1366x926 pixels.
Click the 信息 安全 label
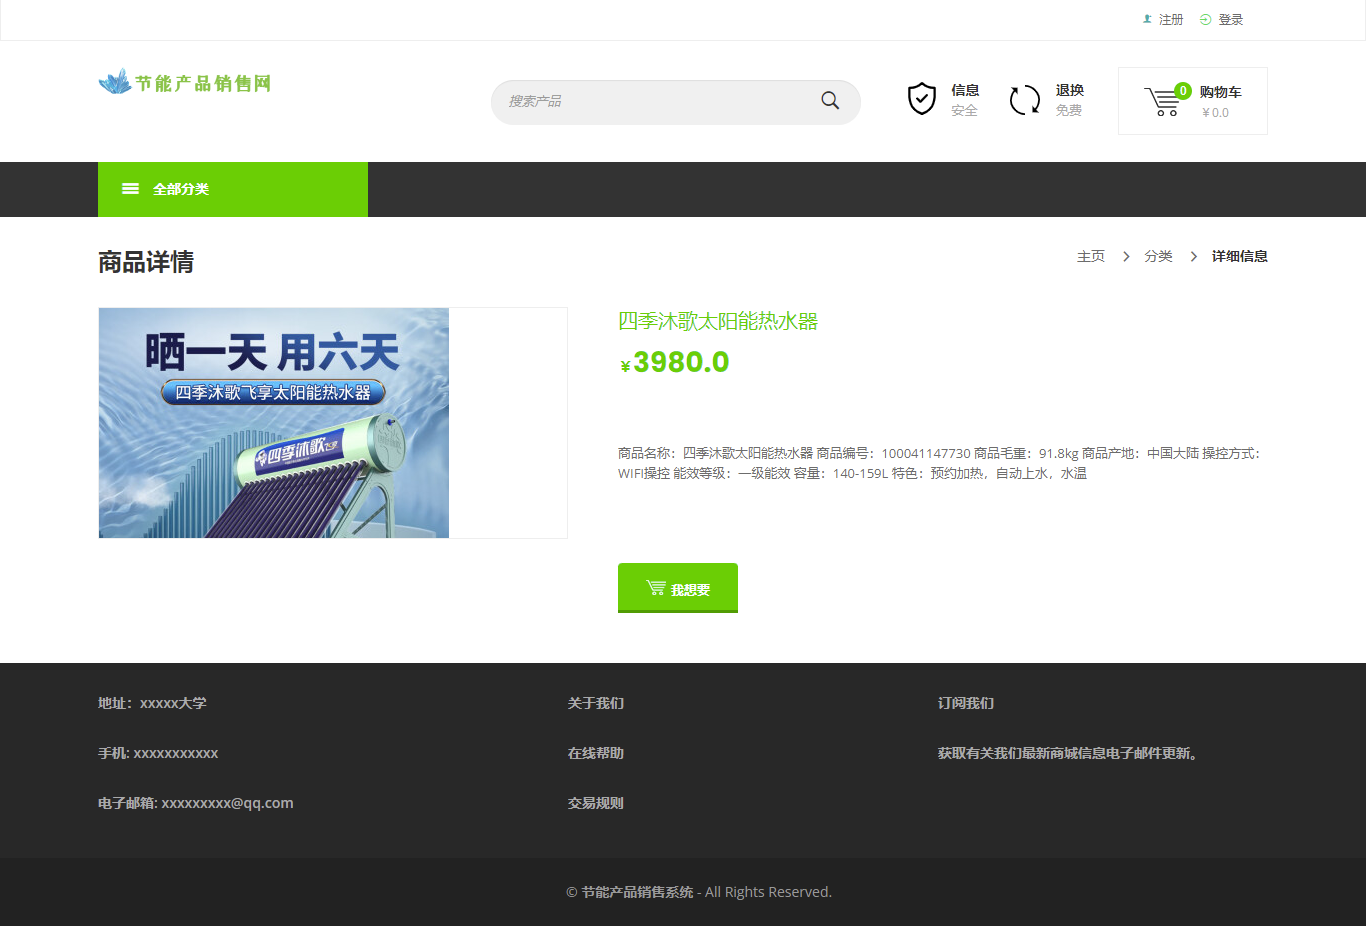(x=965, y=100)
